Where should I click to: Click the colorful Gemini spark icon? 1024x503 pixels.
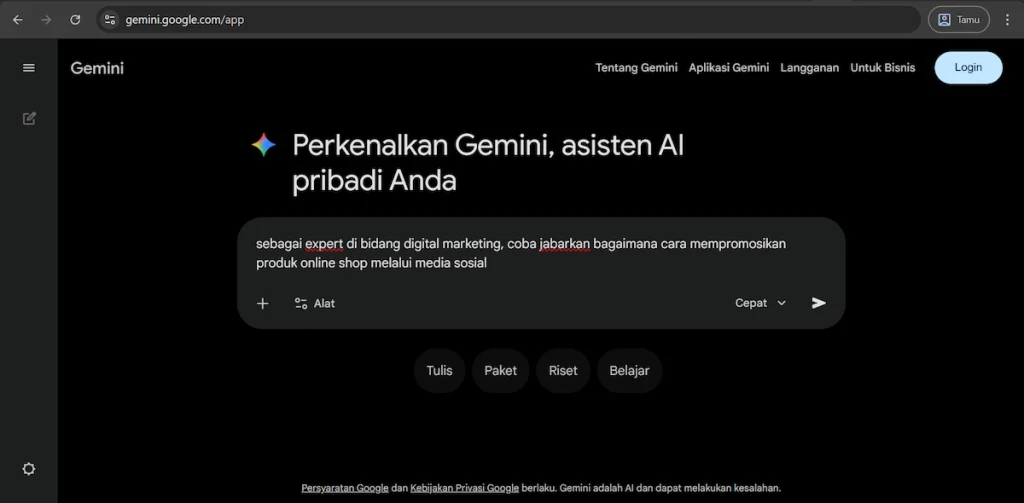(263, 145)
